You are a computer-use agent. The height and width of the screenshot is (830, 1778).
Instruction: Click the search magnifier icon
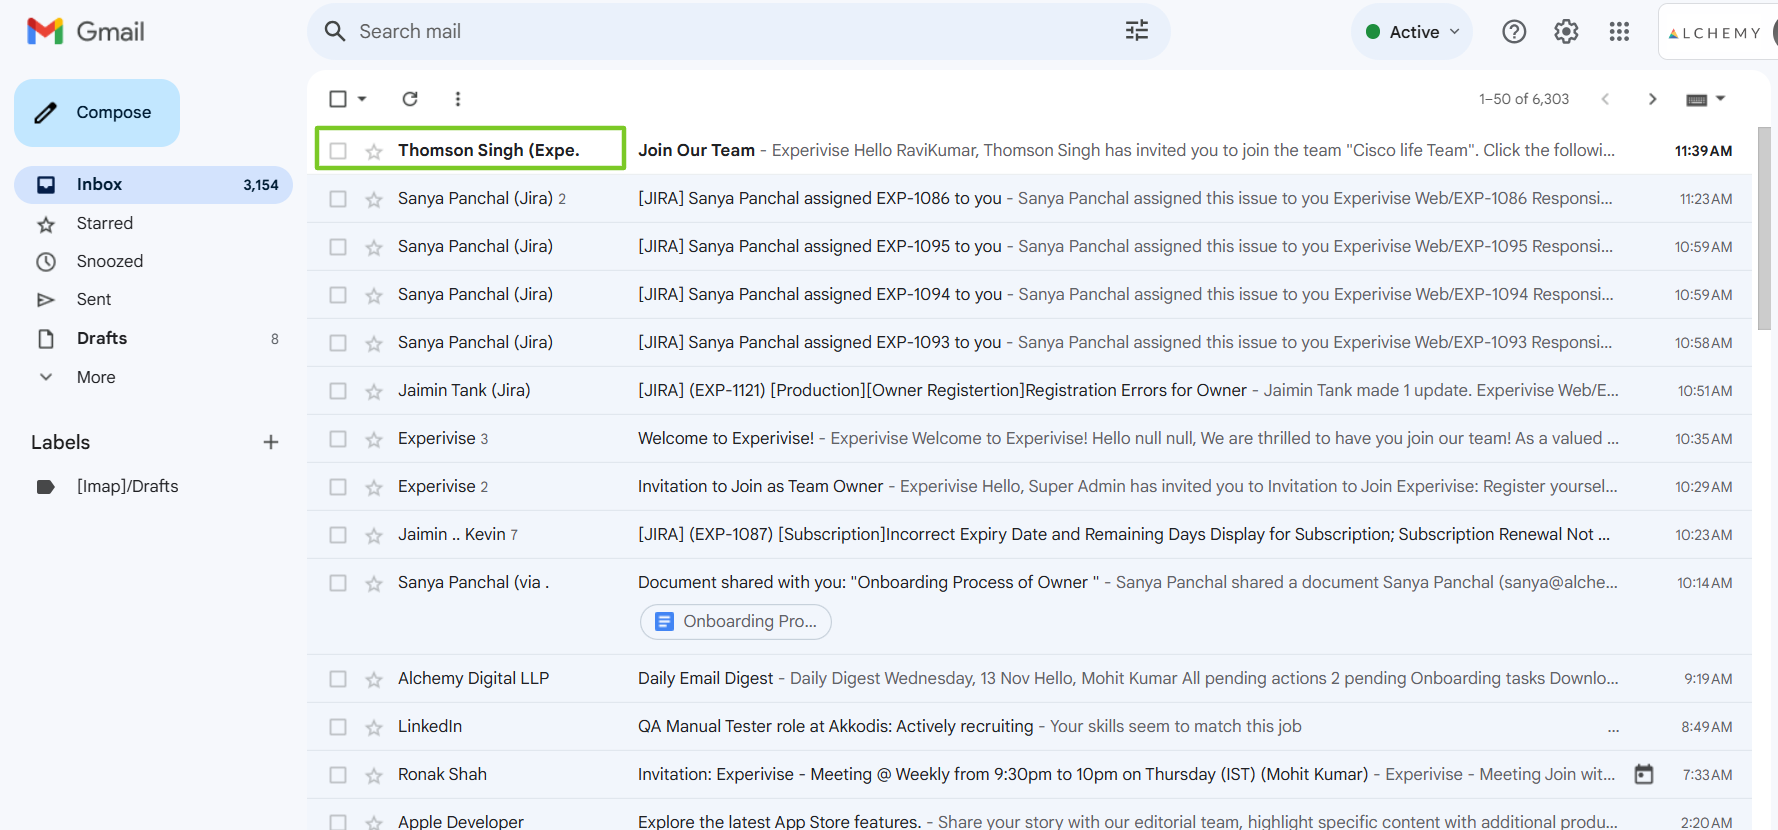click(x=335, y=31)
